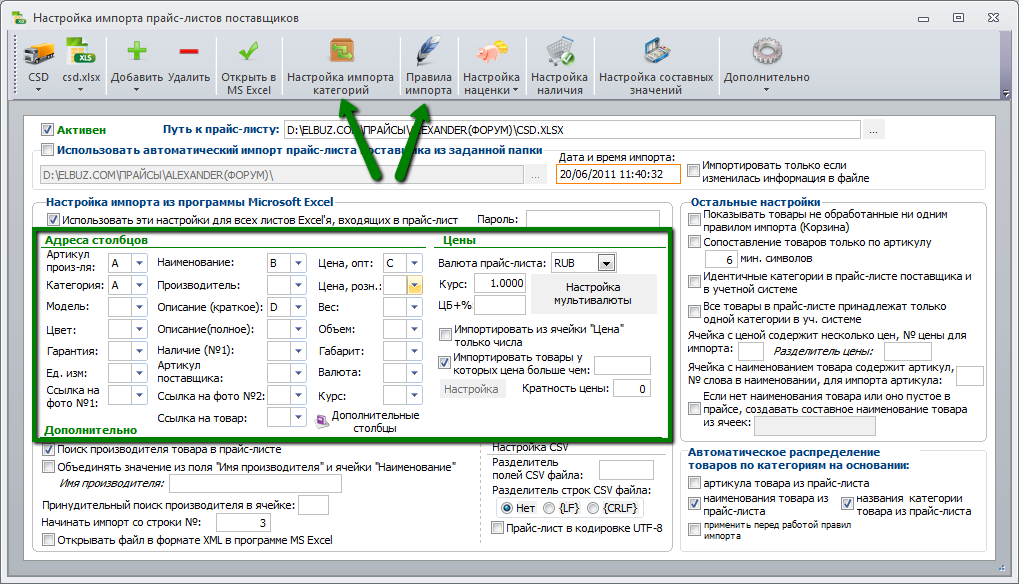This screenshot has width=1019, height=584.
Task: Expand the csd.xlsx toolbar dropdown arrow
Action: click(81, 90)
